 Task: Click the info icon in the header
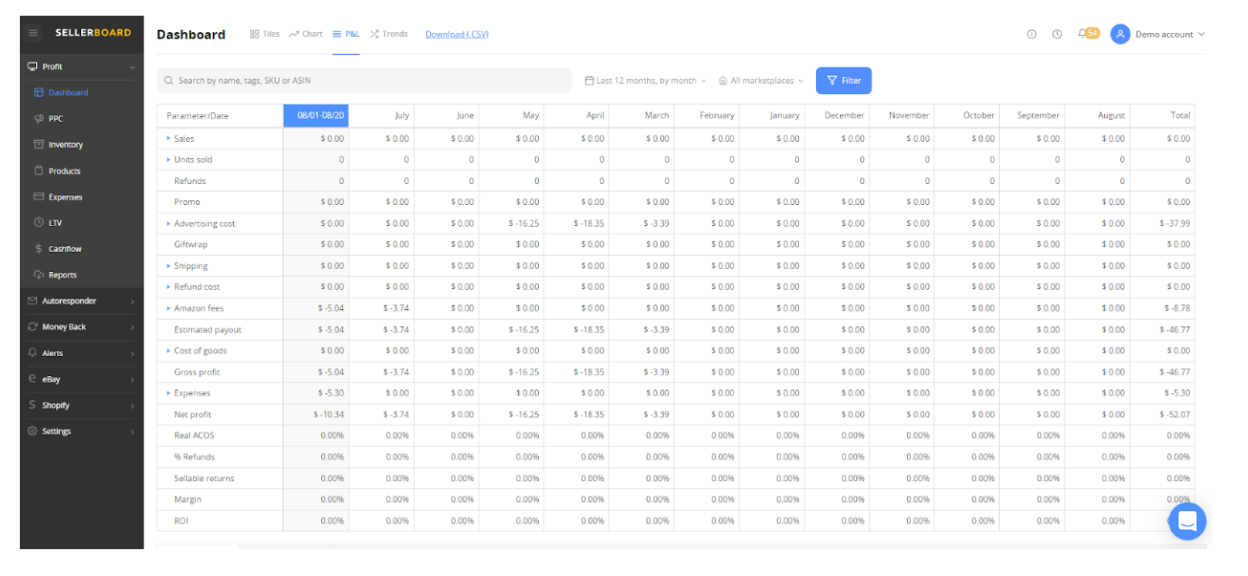pos(1032,34)
